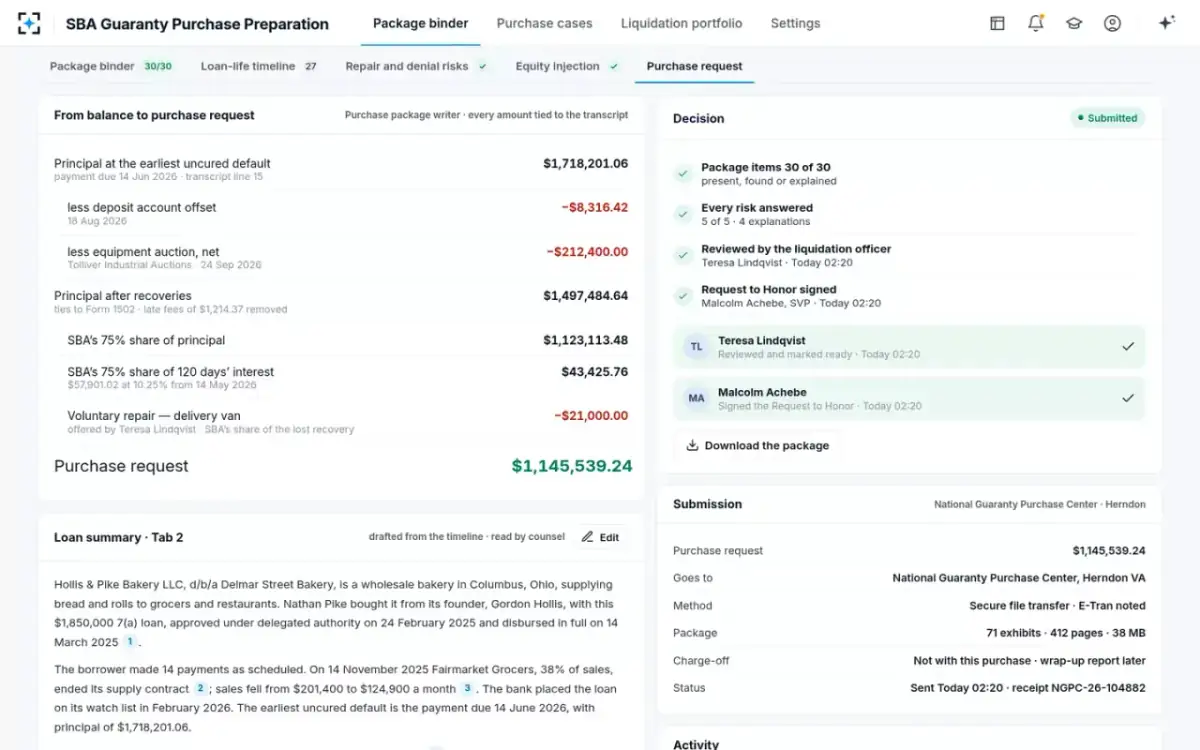The height and width of the screenshot is (750, 1200).
Task: Click National Guaranty Purchase Center, Herndon VA value
Action: pos(1019,578)
